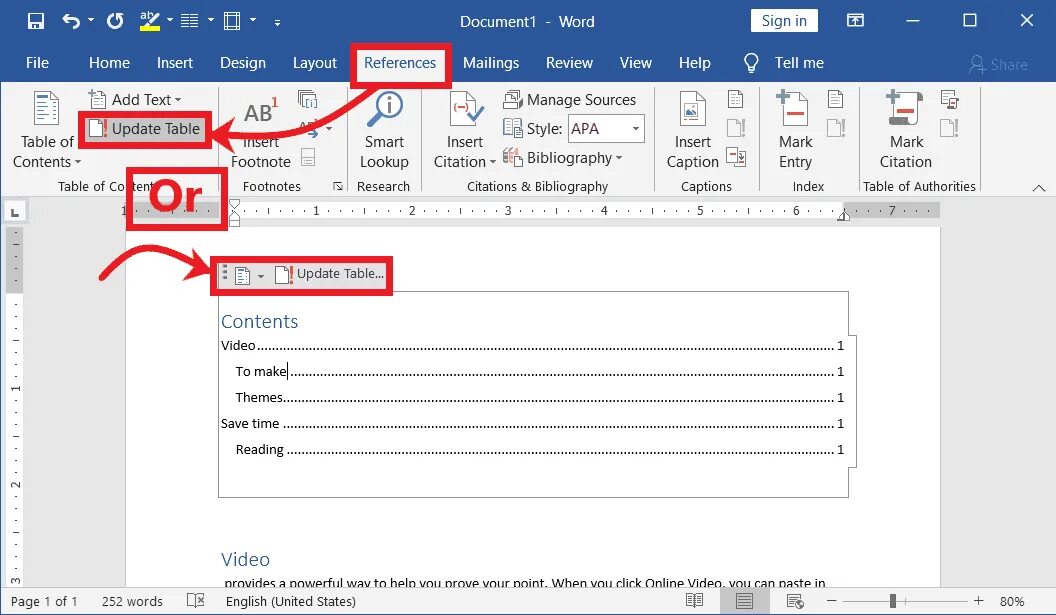Image resolution: width=1056 pixels, height=615 pixels.
Task: Click the Save time contents entry
Action: click(532, 423)
